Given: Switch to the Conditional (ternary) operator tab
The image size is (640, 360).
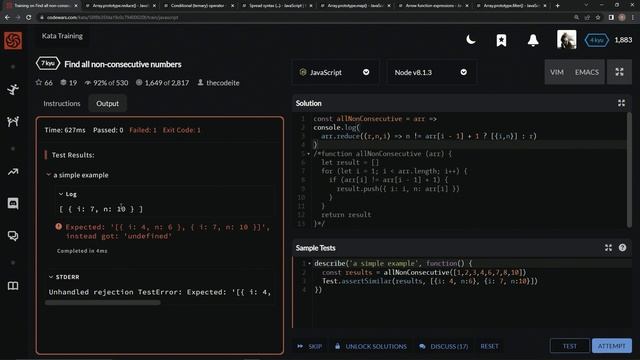Looking at the screenshot, I should pos(198,6).
